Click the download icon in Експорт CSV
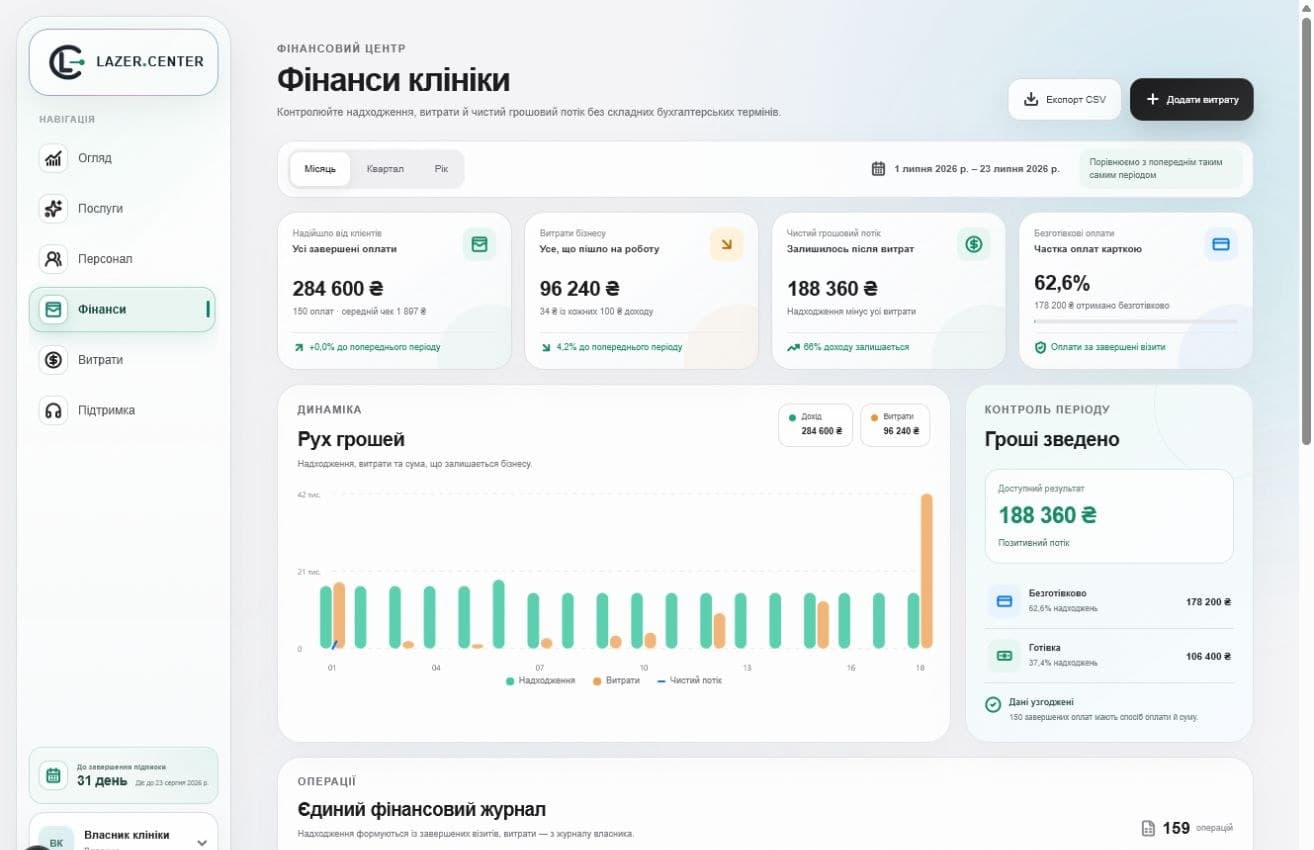The width and height of the screenshot is (1314, 850). [x=1031, y=99]
